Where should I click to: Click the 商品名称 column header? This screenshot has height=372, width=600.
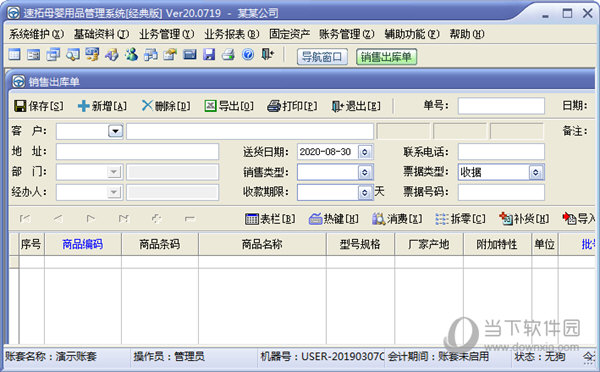pyautogui.click(x=262, y=244)
